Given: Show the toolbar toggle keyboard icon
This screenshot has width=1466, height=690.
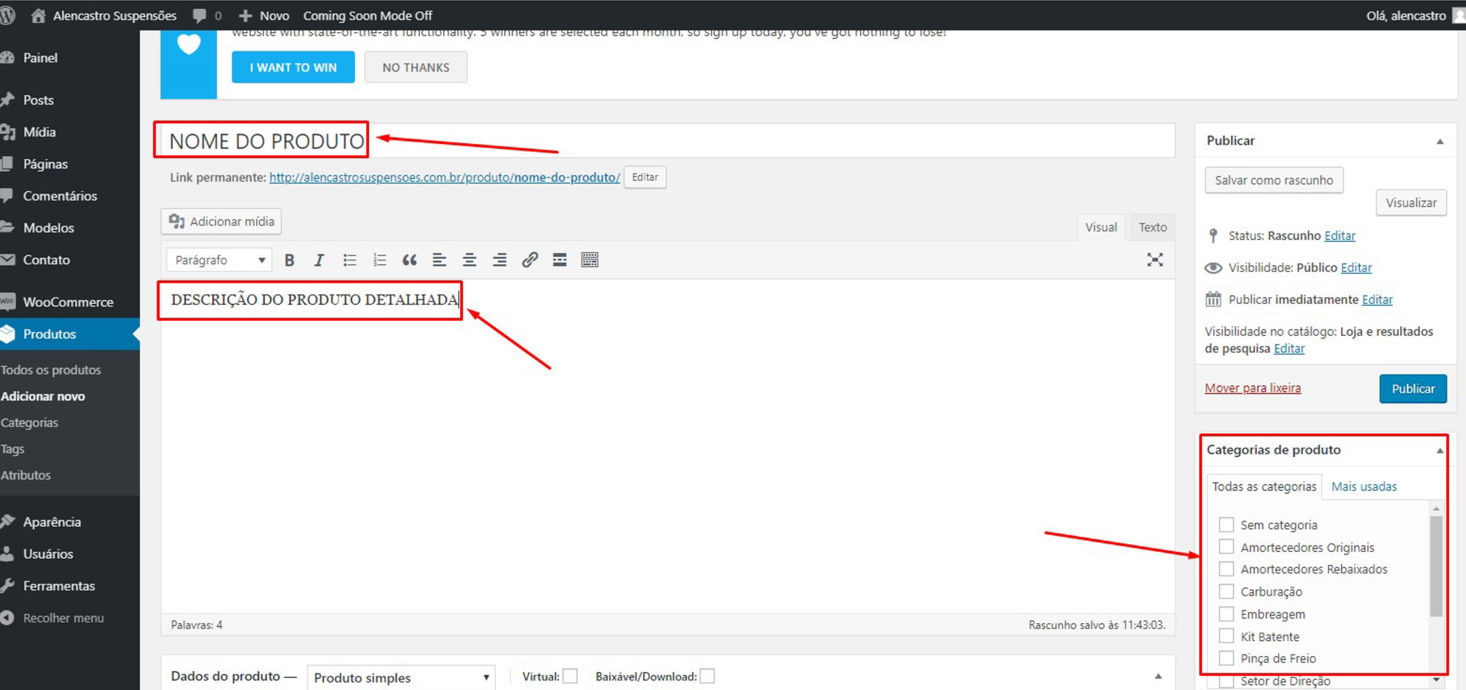Looking at the screenshot, I should coord(590,260).
